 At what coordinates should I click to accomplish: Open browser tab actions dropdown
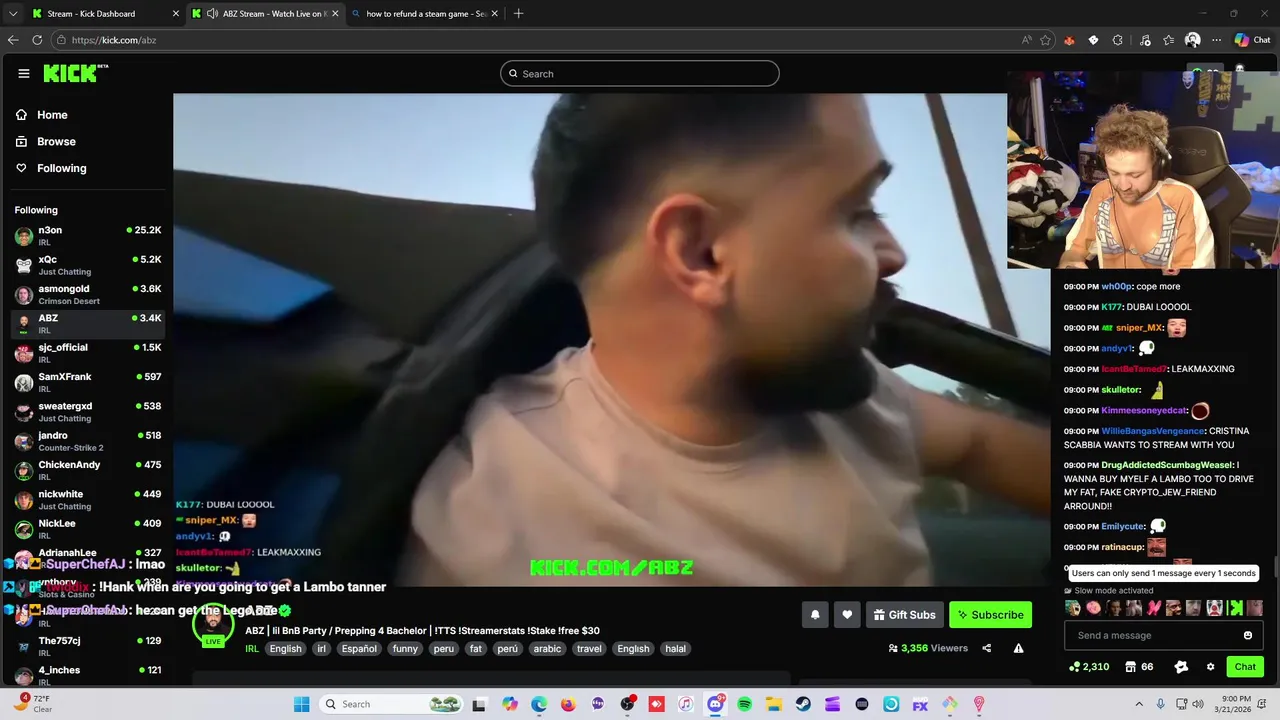13,14
